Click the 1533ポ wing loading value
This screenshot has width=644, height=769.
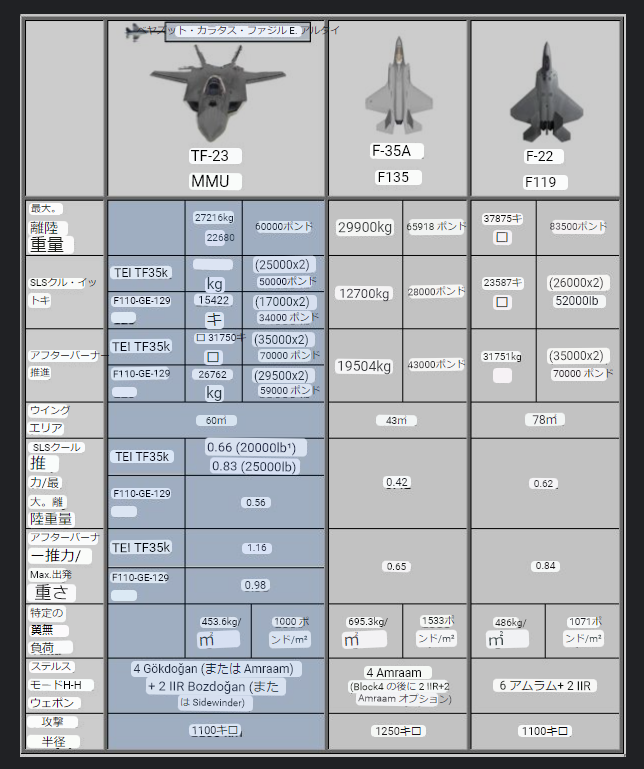(437, 621)
